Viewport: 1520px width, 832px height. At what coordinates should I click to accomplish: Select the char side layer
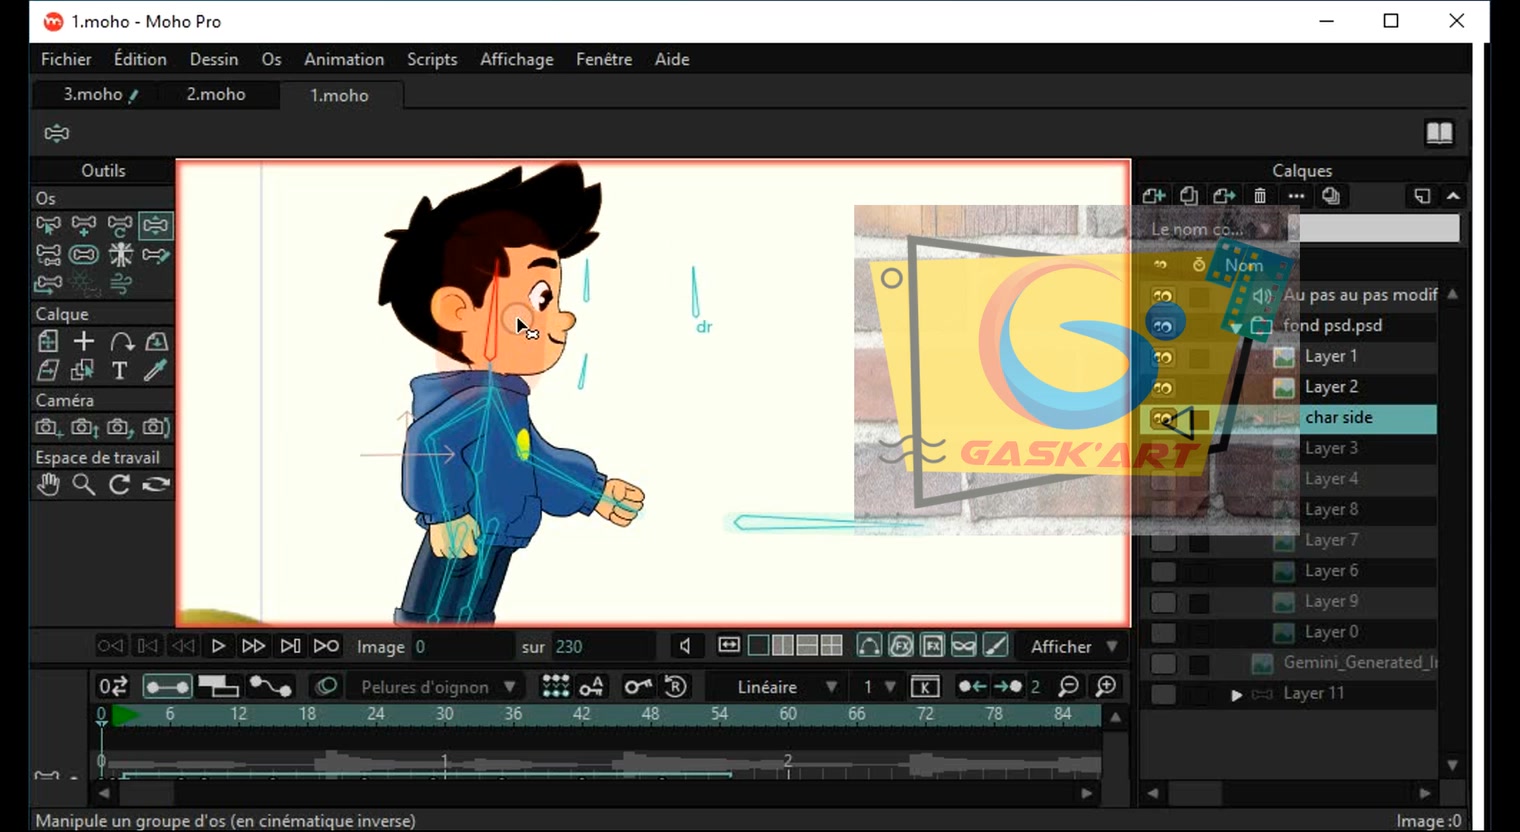coord(1338,418)
